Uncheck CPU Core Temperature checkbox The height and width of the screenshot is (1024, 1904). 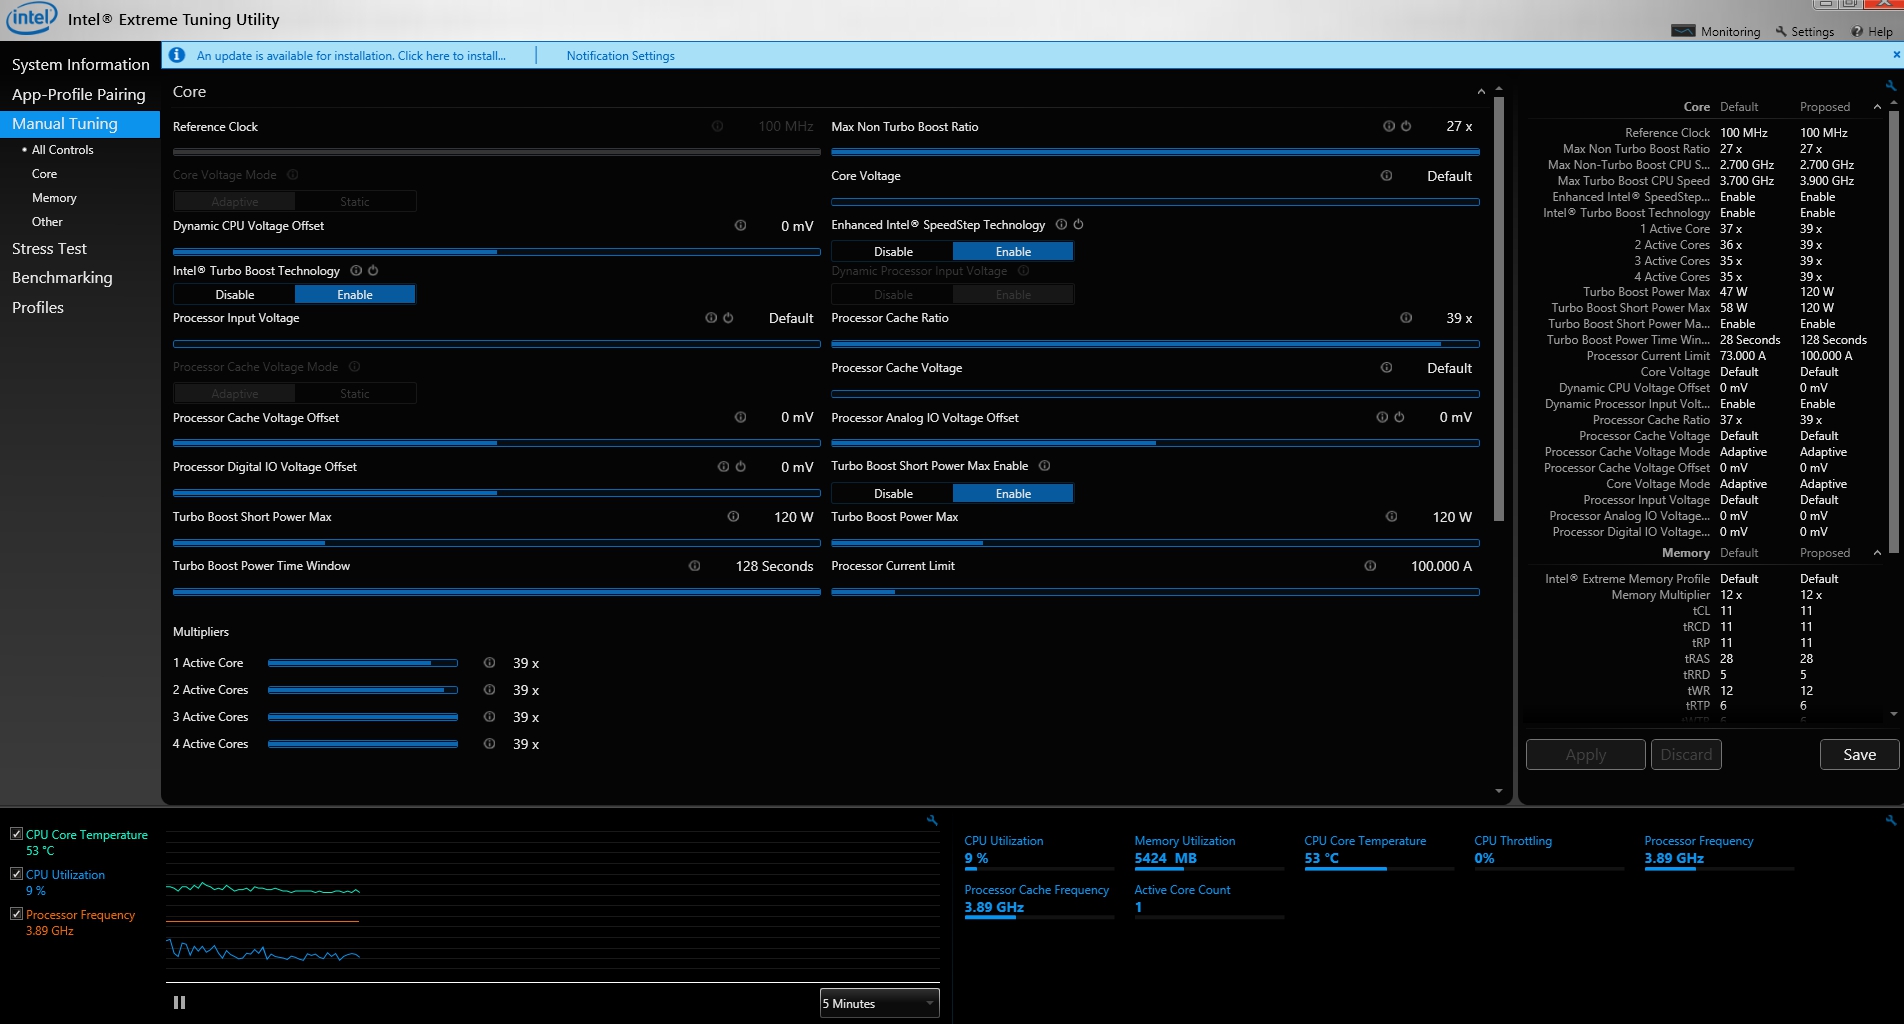[16, 834]
